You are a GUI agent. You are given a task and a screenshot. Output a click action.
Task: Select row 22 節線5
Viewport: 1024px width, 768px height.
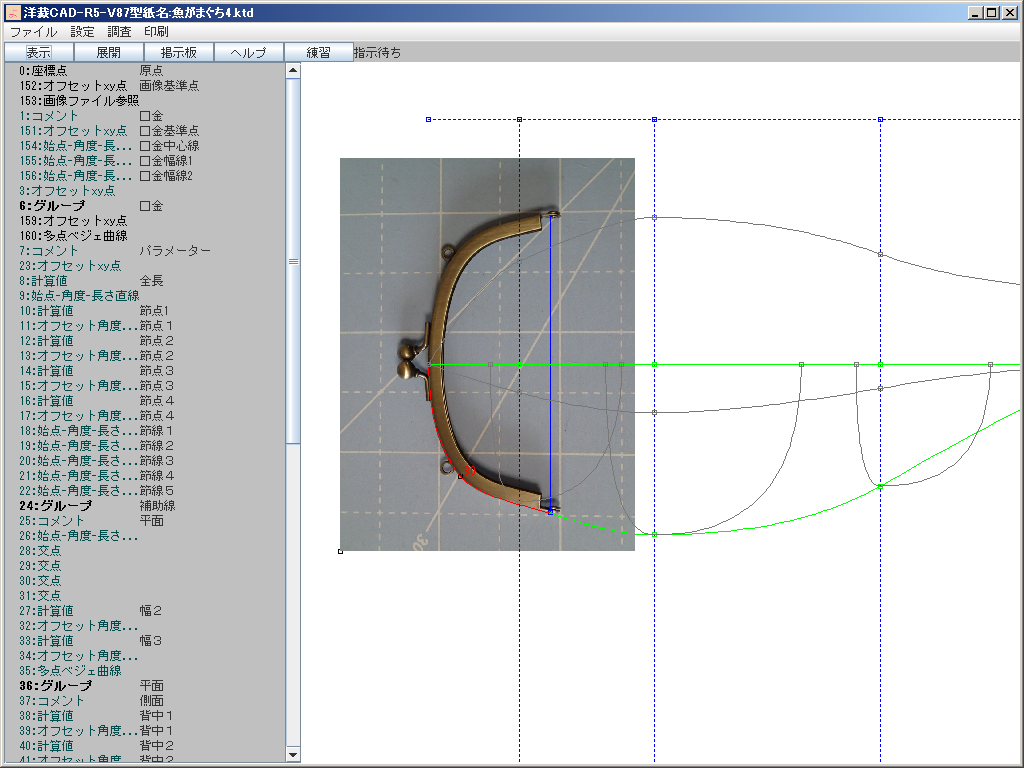pyautogui.click(x=97, y=491)
